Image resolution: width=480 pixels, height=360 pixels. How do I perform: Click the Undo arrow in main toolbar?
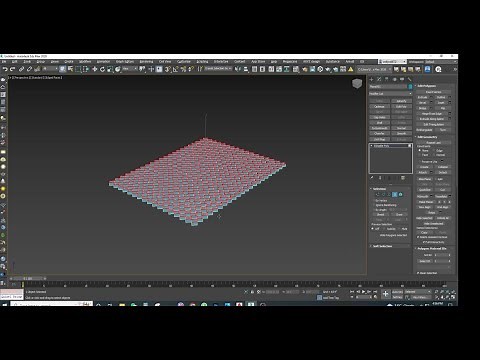click(x=5, y=69)
